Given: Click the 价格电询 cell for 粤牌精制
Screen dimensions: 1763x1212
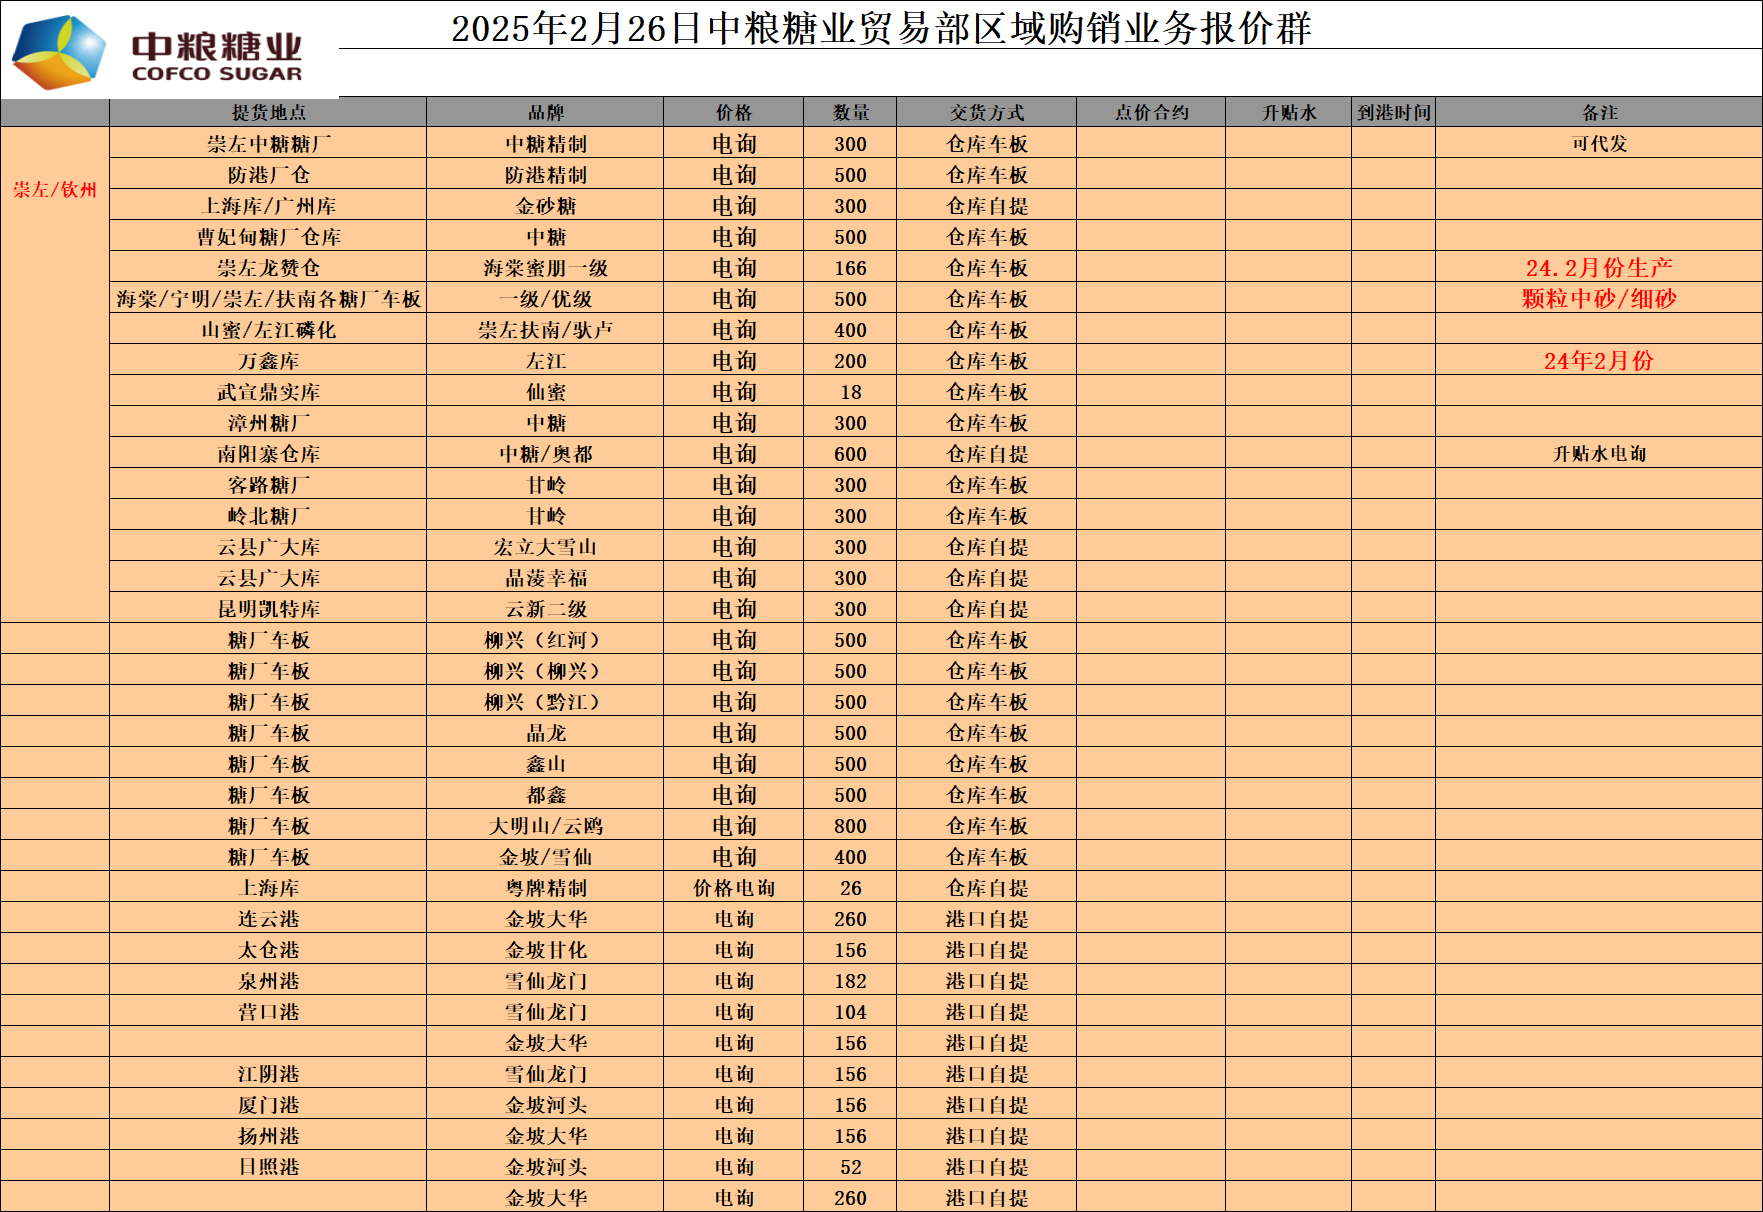Looking at the screenshot, I should pyautogui.click(x=733, y=887).
